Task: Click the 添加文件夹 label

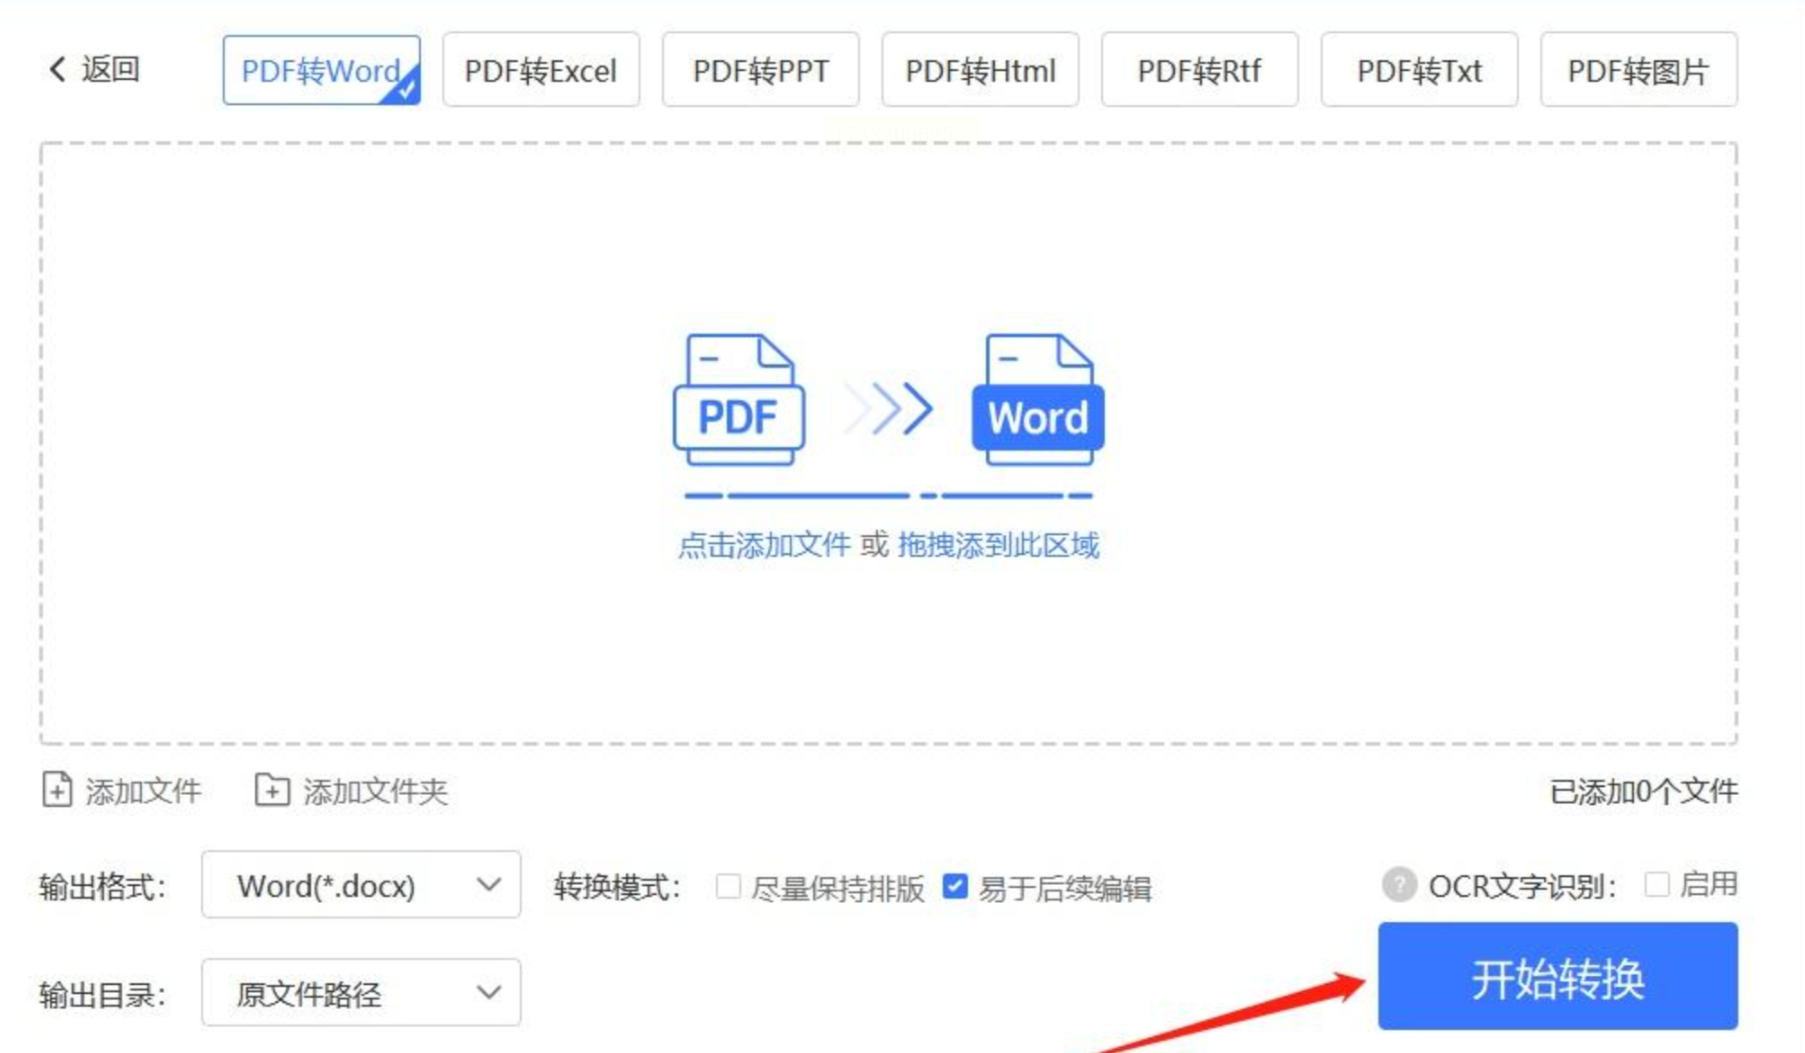Action: tap(375, 791)
